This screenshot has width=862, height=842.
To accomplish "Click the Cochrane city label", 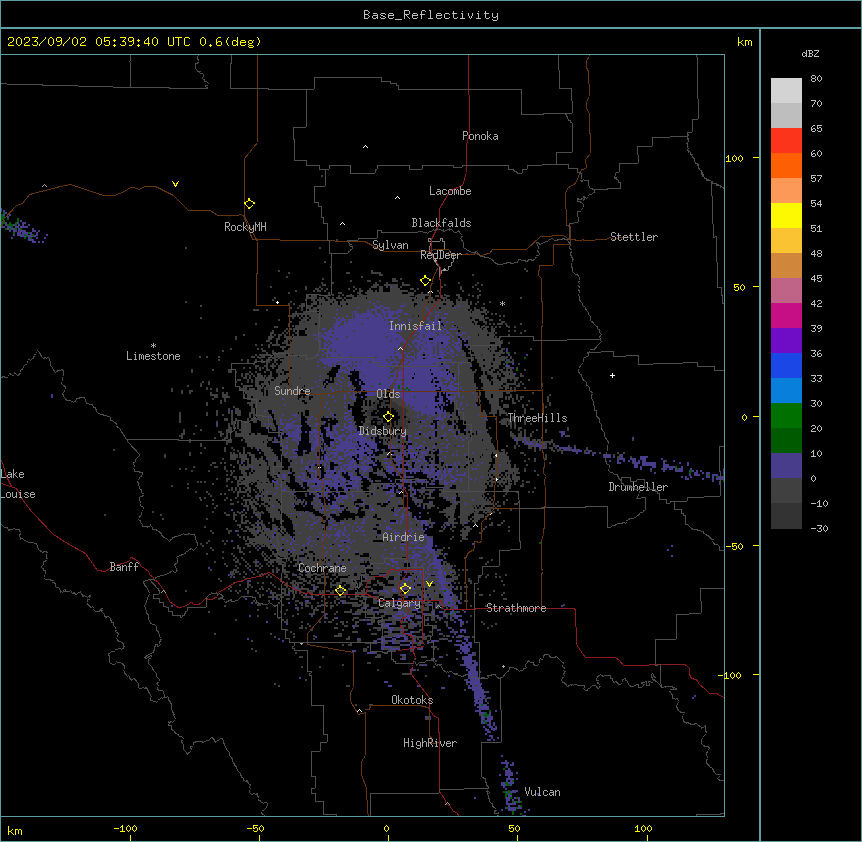I will point(322,568).
